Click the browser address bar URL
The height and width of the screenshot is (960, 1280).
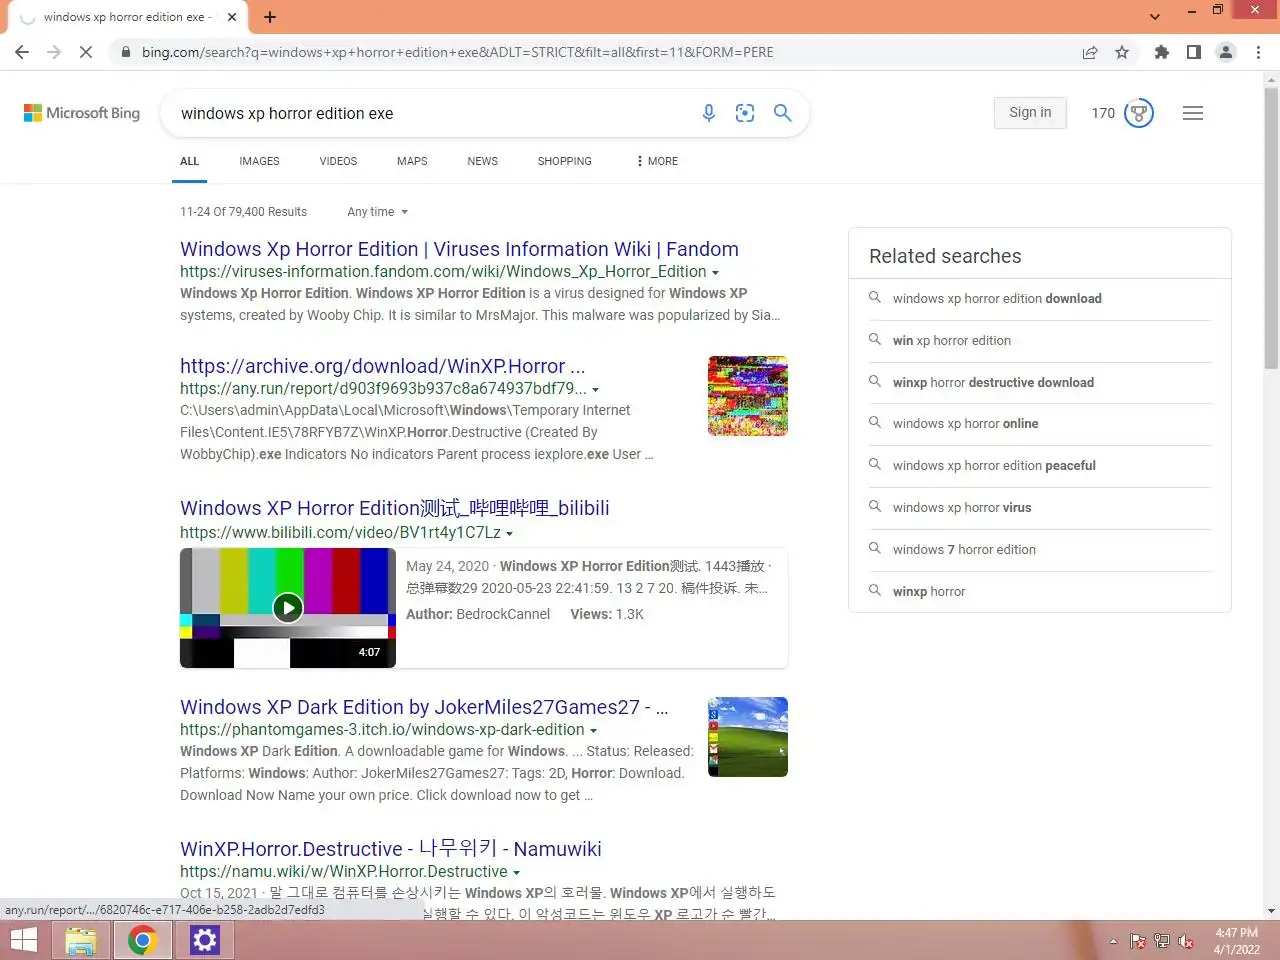click(457, 52)
